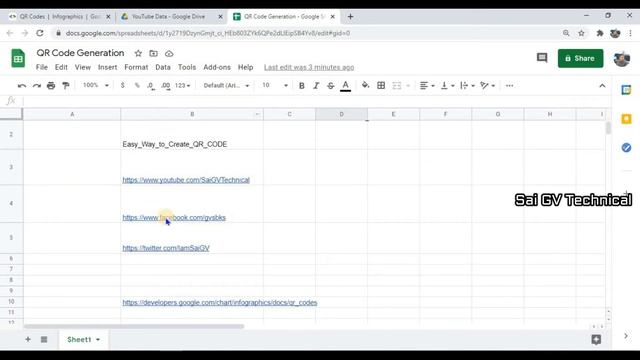Click the Move to folder icon
This screenshot has height=360, width=640.
[x=153, y=53]
